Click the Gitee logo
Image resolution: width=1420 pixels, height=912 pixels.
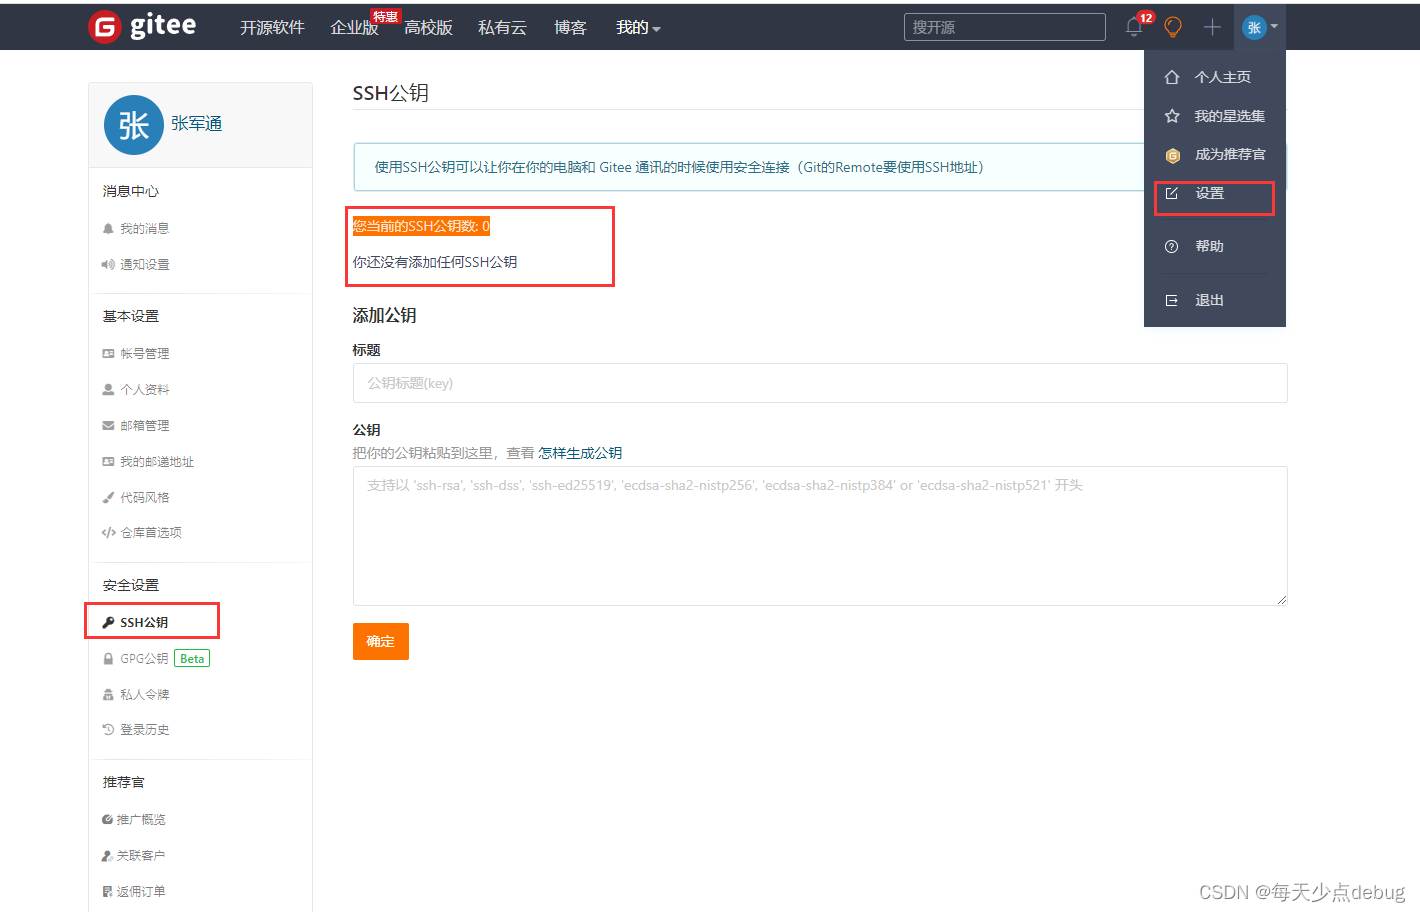[x=142, y=26]
